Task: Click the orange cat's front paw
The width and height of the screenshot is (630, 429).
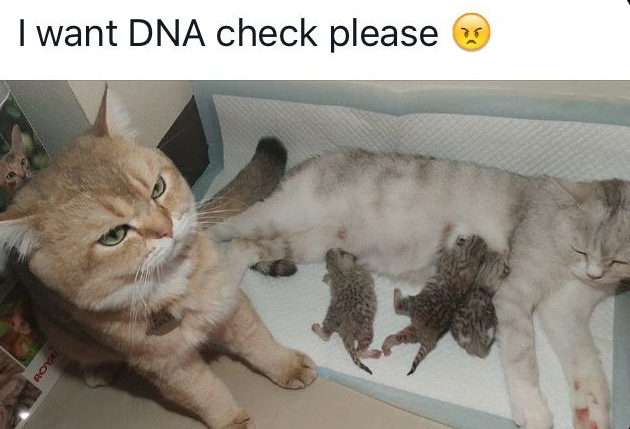Action: [296, 370]
